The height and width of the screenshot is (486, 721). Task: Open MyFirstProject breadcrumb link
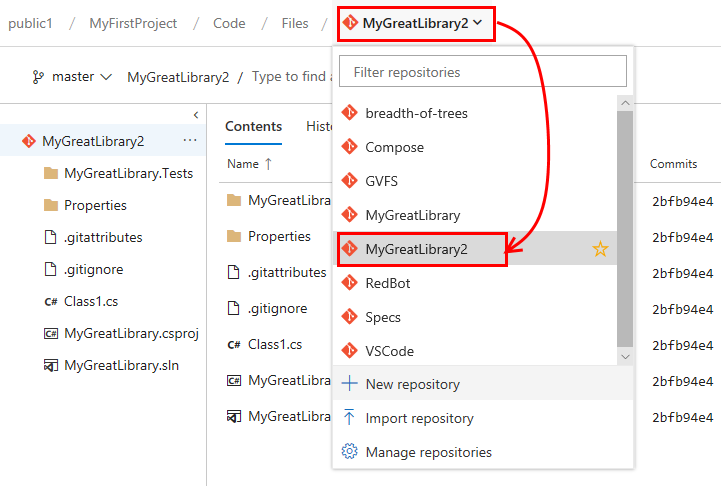click(133, 23)
